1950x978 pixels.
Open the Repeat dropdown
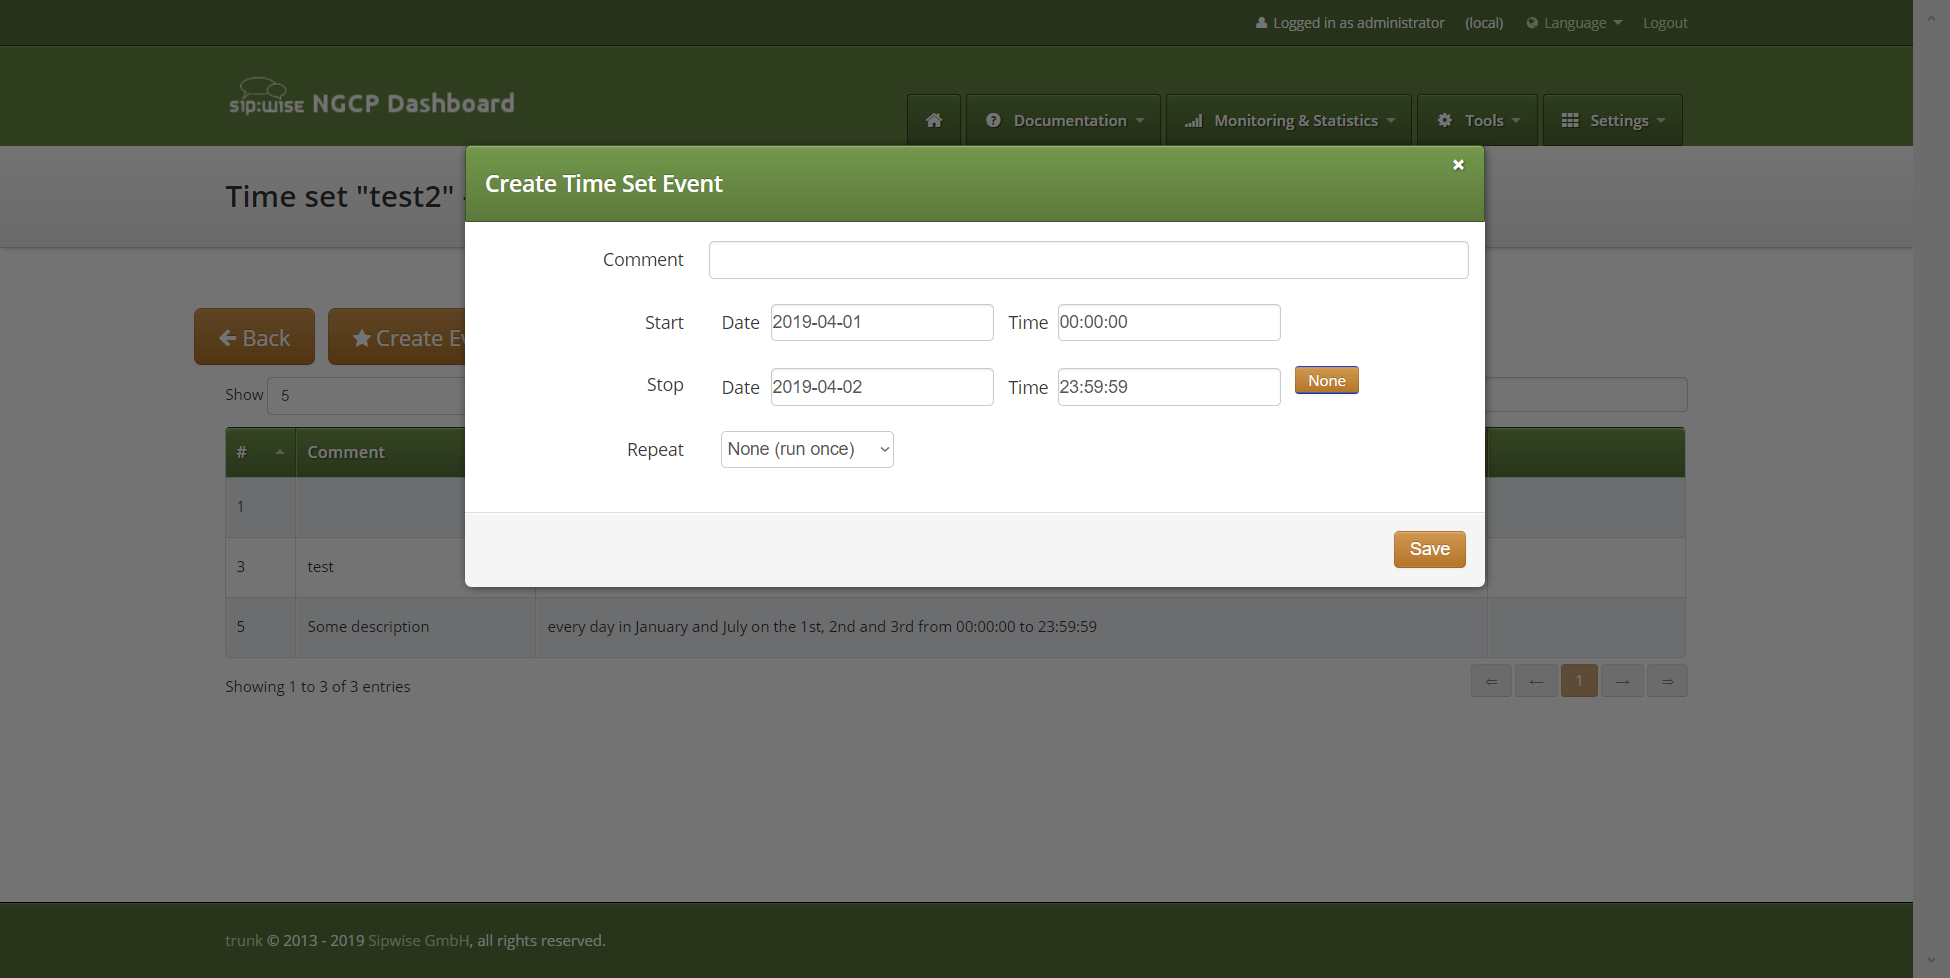click(x=807, y=450)
